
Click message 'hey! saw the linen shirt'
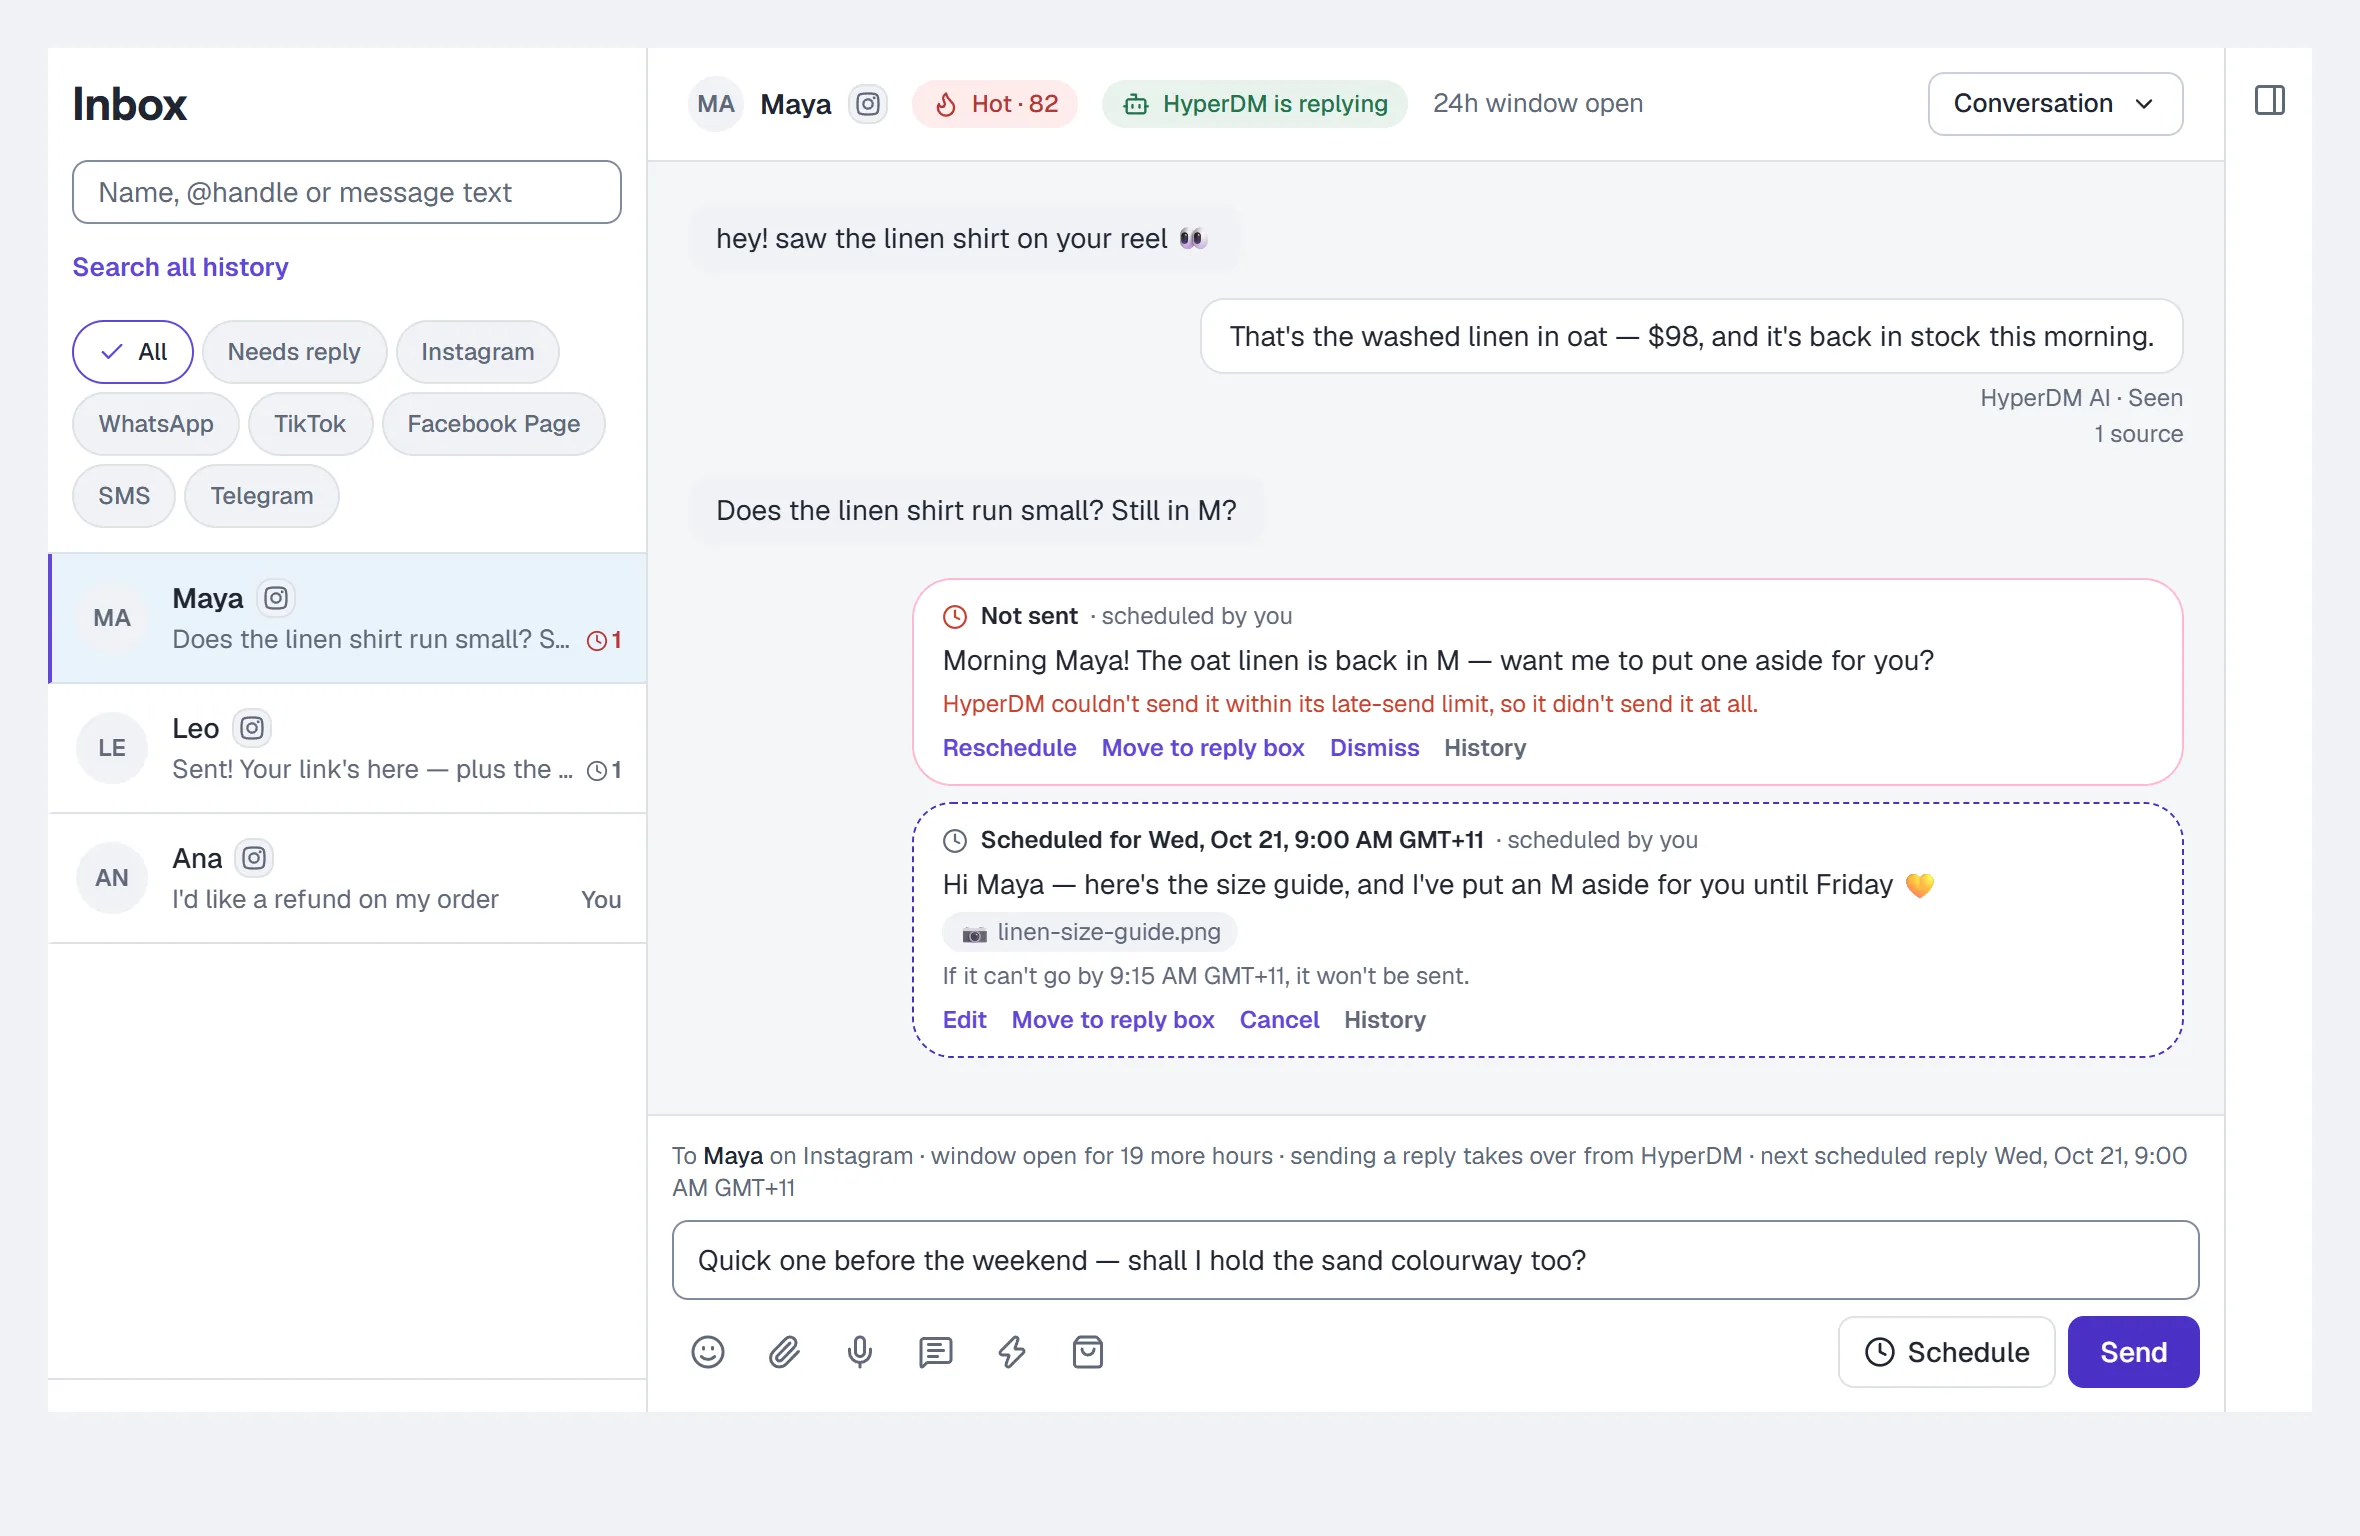point(964,239)
